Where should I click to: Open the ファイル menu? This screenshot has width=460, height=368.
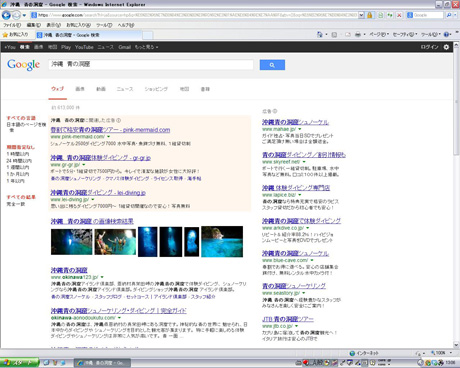point(12,25)
